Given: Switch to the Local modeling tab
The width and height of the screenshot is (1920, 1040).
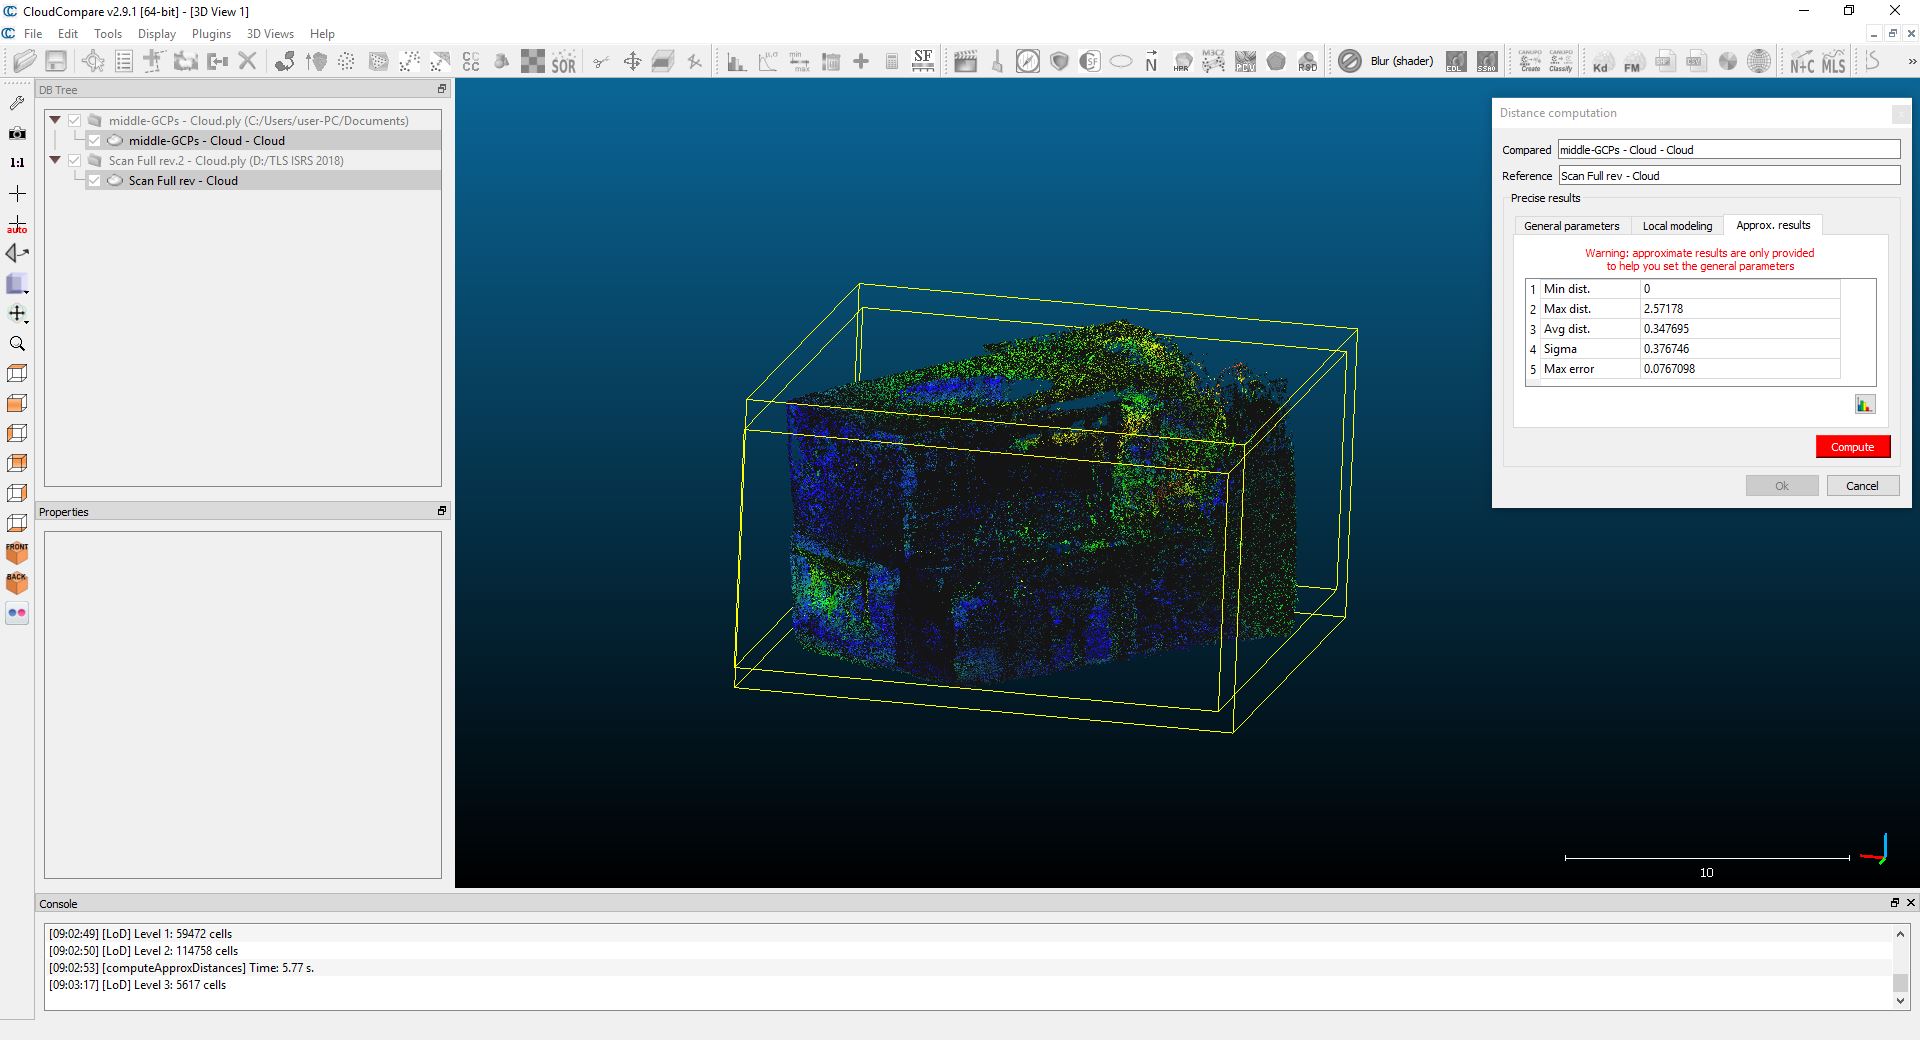Looking at the screenshot, I should coord(1677,226).
